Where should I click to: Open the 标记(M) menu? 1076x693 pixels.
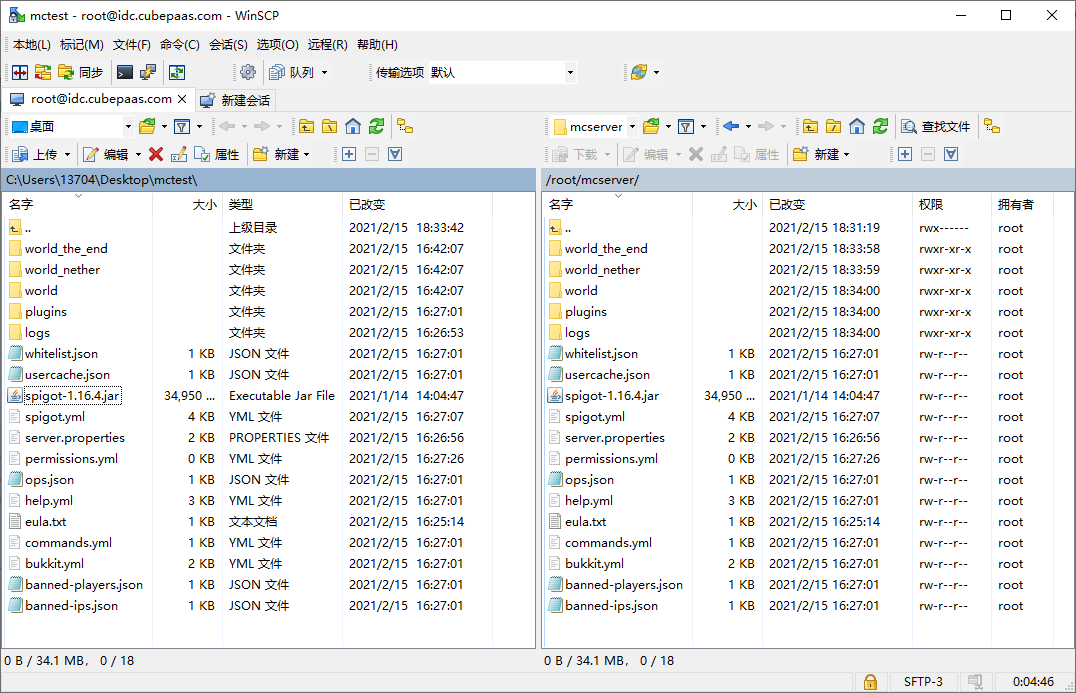coord(82,45)
